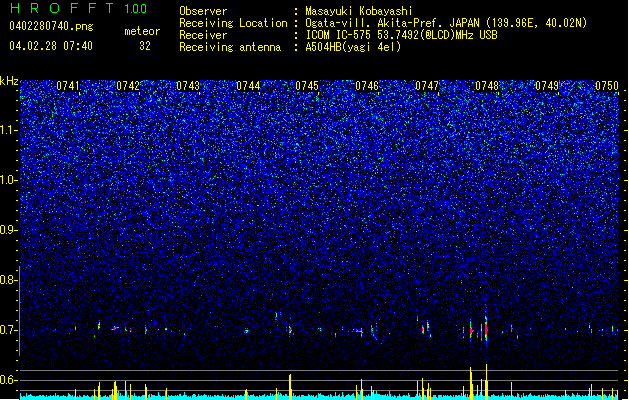Click the 0748 time marker
This screenshot has width=629, height=400.
[x=487, y=86]
